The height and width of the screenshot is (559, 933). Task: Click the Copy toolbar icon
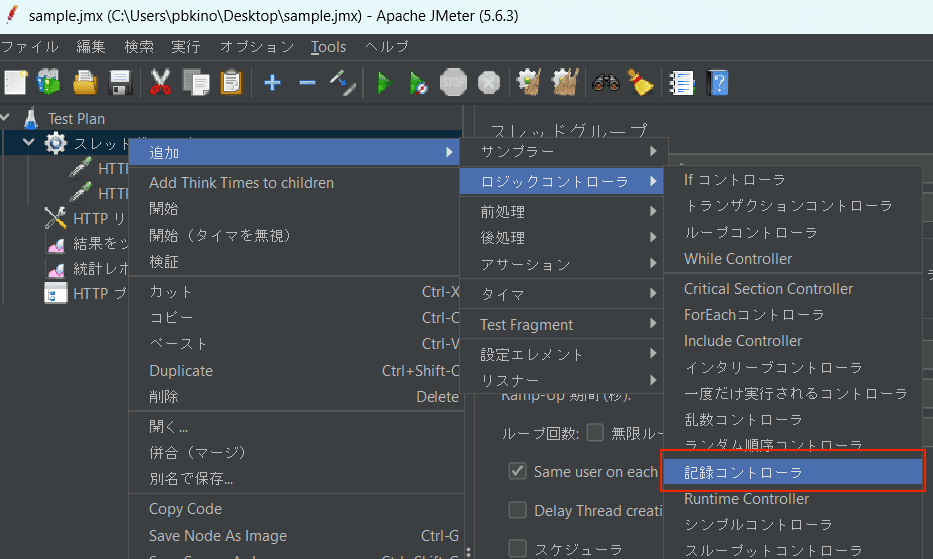(196, 83)
